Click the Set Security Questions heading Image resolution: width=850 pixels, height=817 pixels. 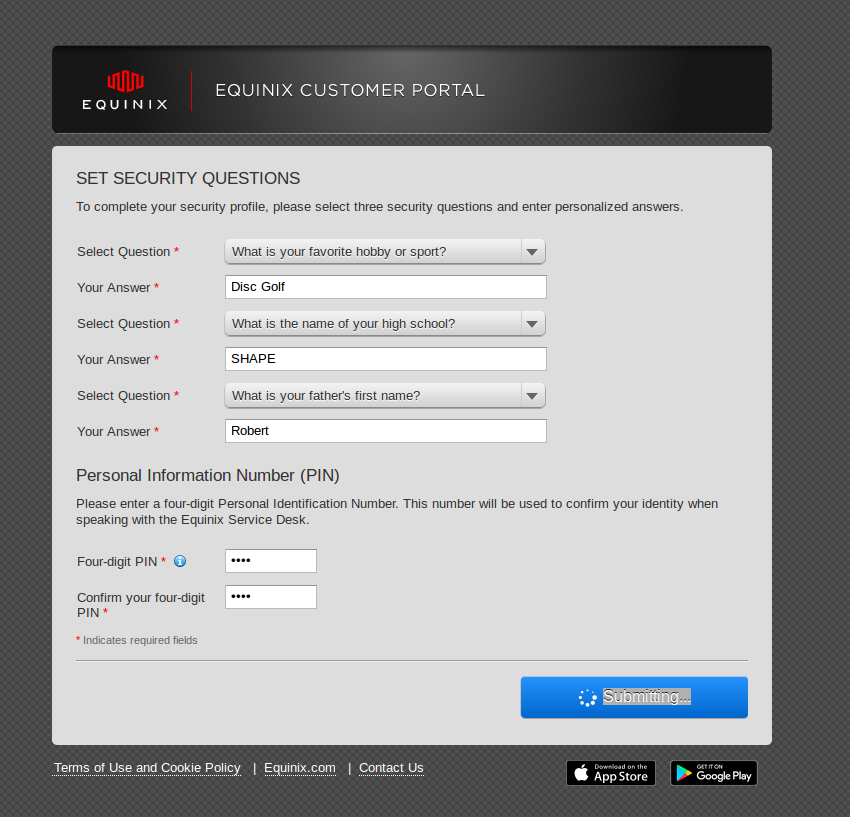[x=188, y=178]
